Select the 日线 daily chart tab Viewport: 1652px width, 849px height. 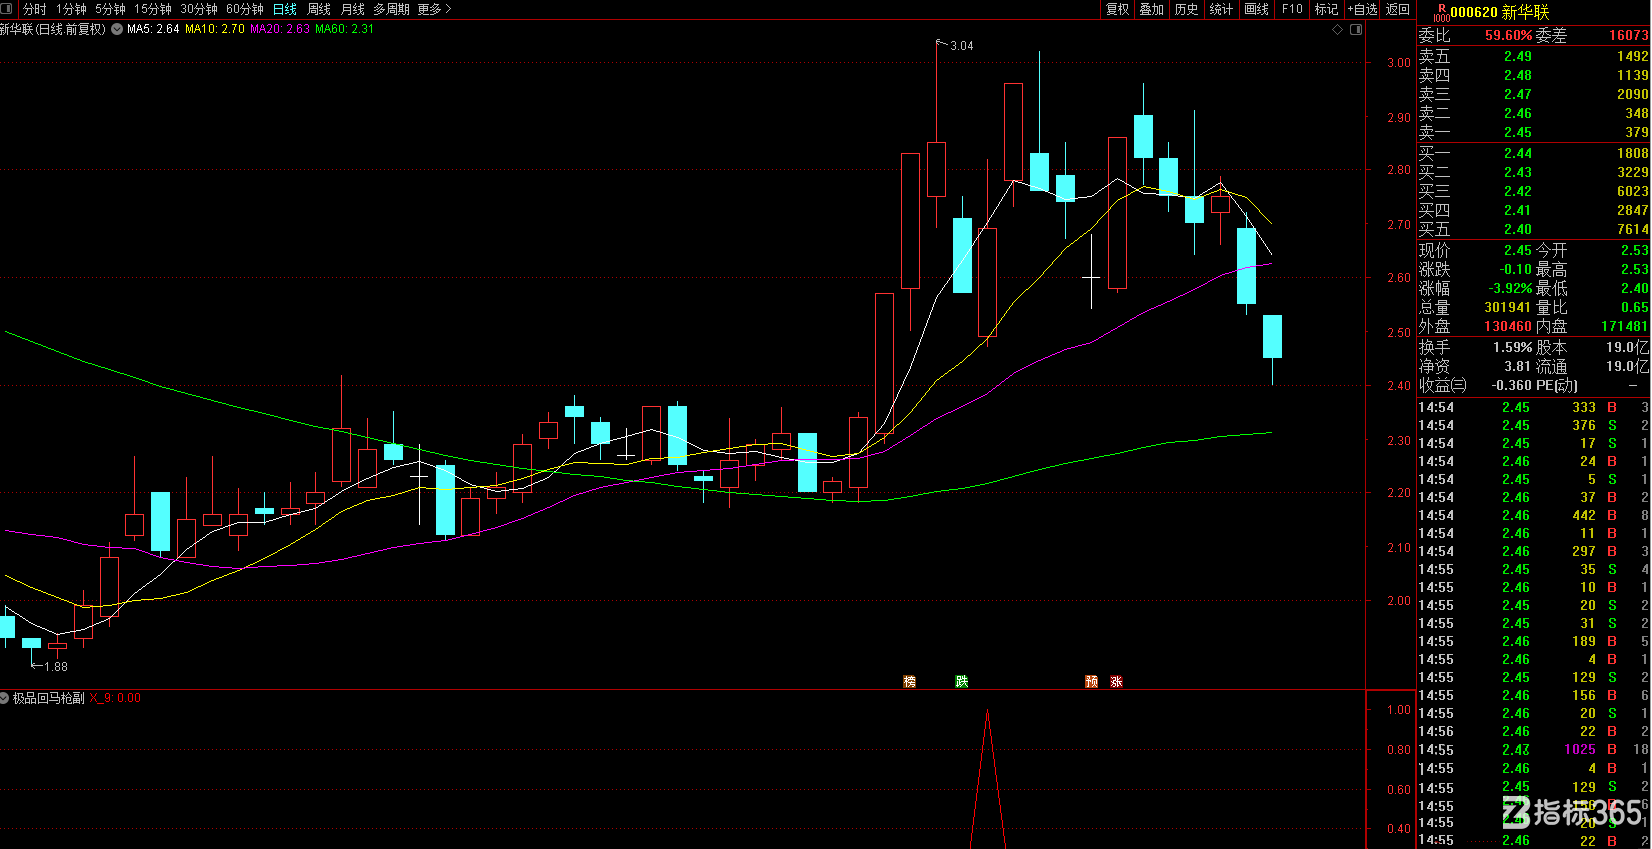point(285,9)
